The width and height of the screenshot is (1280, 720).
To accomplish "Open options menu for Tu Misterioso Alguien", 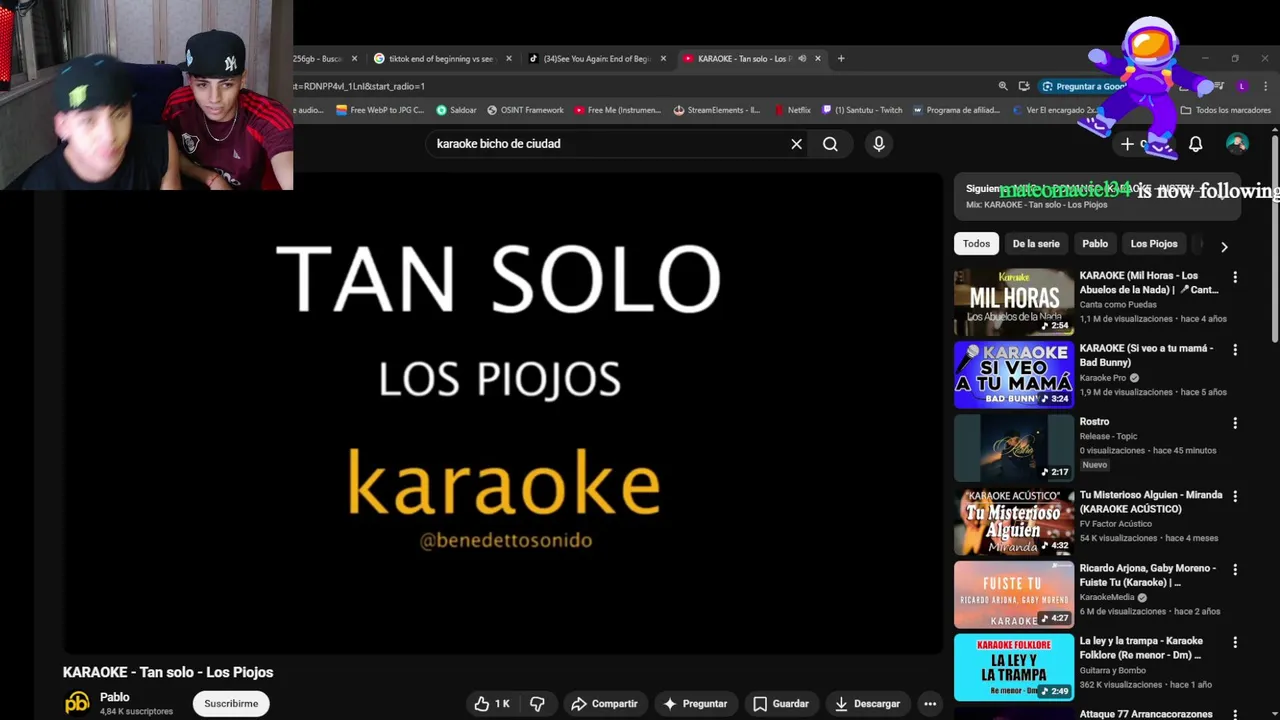I will [x=1235, y=496].
